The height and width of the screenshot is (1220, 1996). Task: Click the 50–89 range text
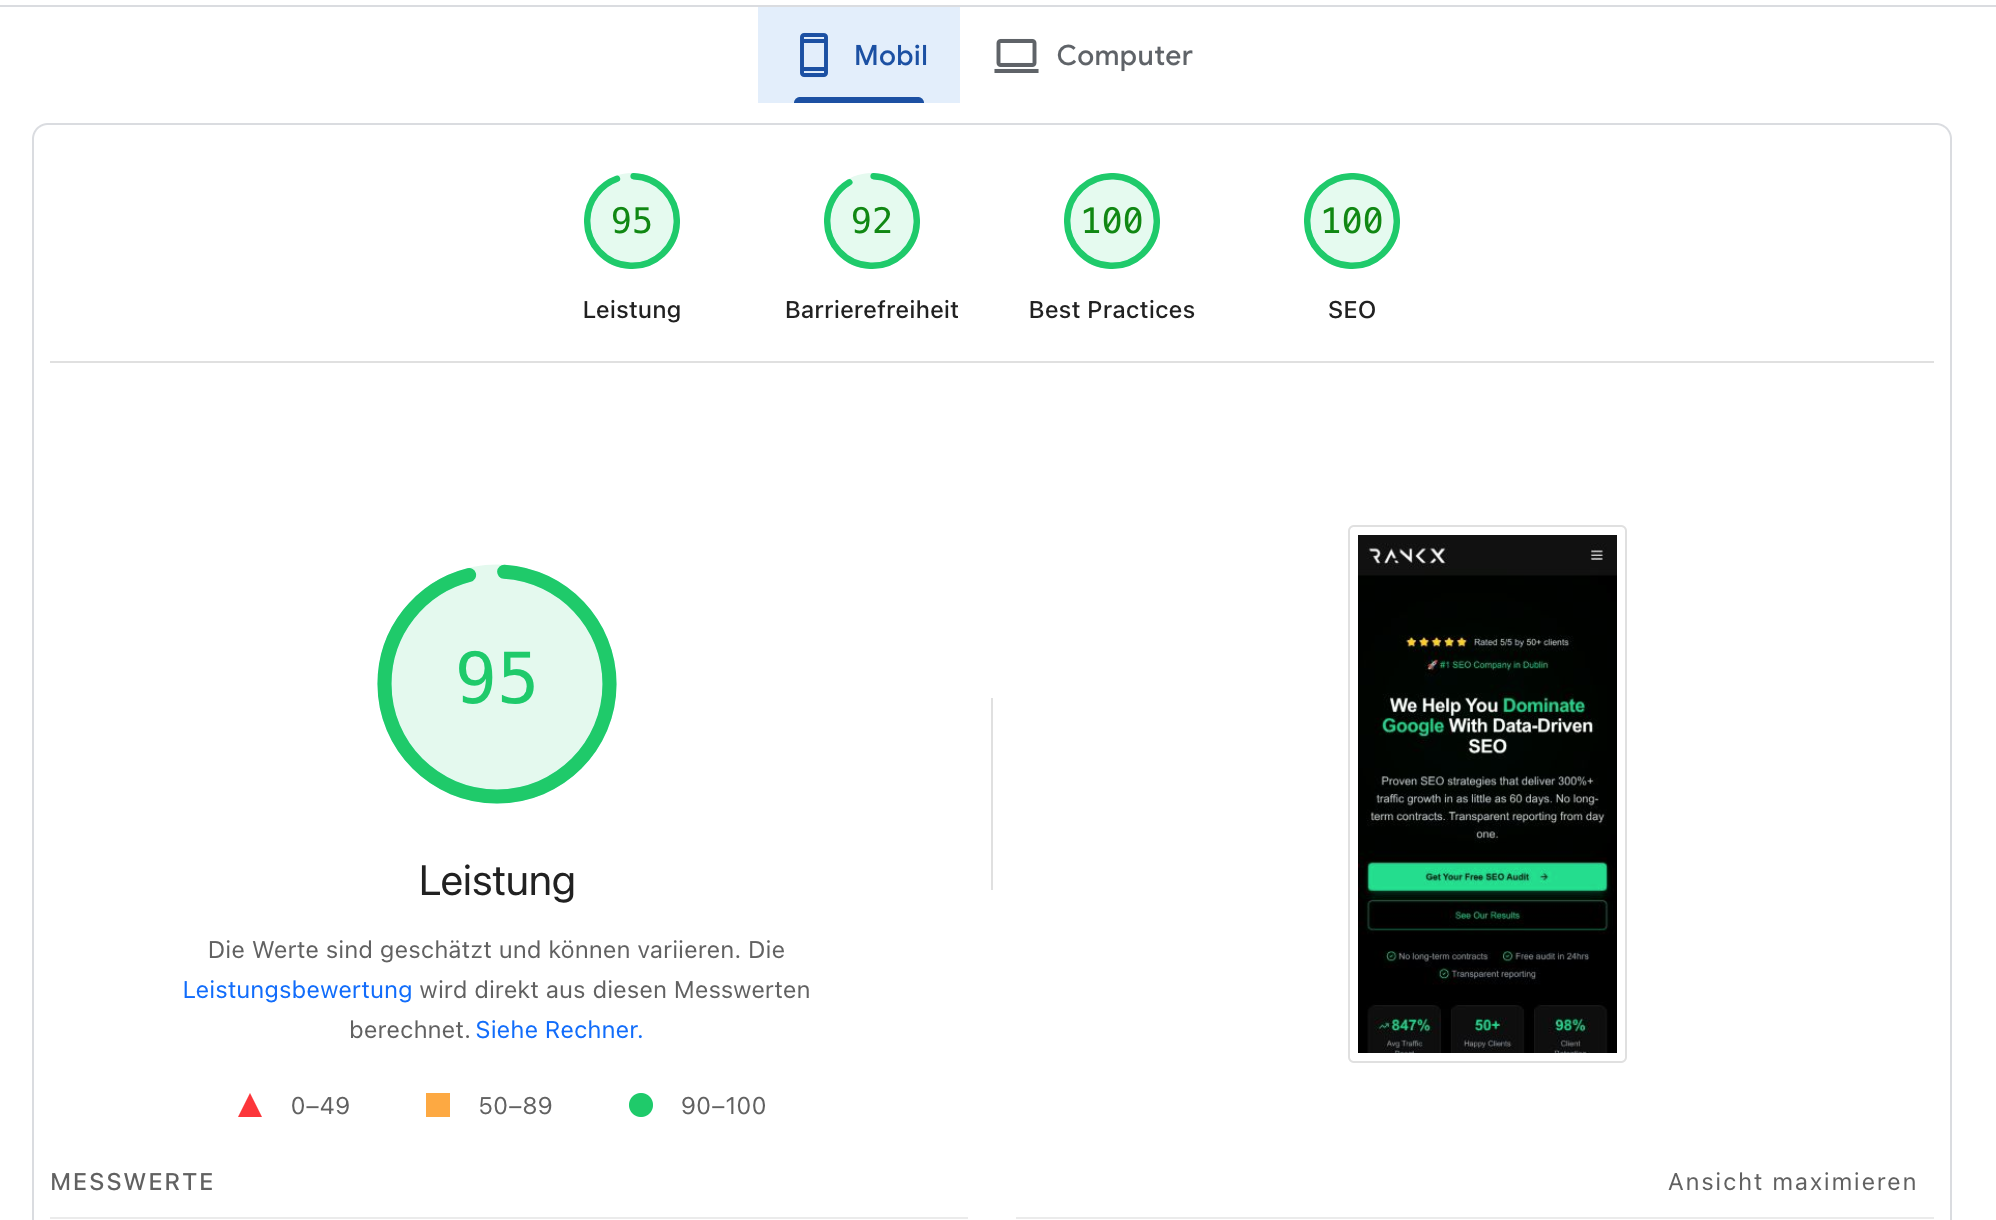coord(515,1106)
